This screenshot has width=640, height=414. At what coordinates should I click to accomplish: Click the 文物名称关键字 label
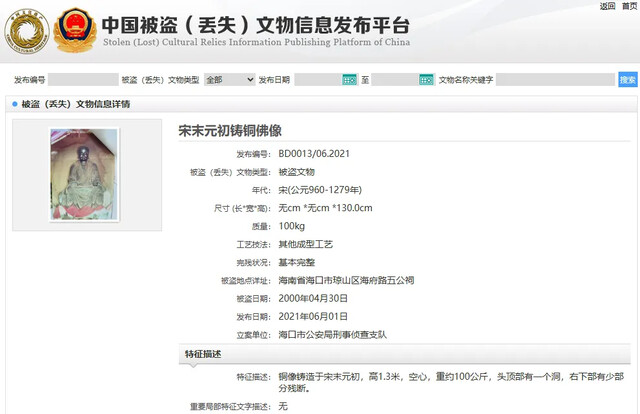click(x=466, y=80)
